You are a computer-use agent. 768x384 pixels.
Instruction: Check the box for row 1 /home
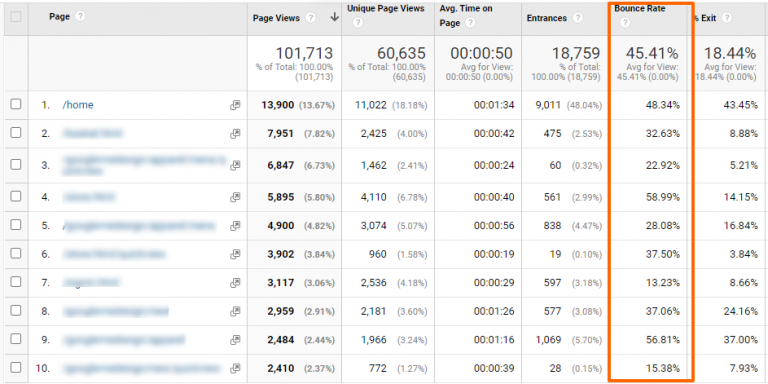[x=16, y=104]
